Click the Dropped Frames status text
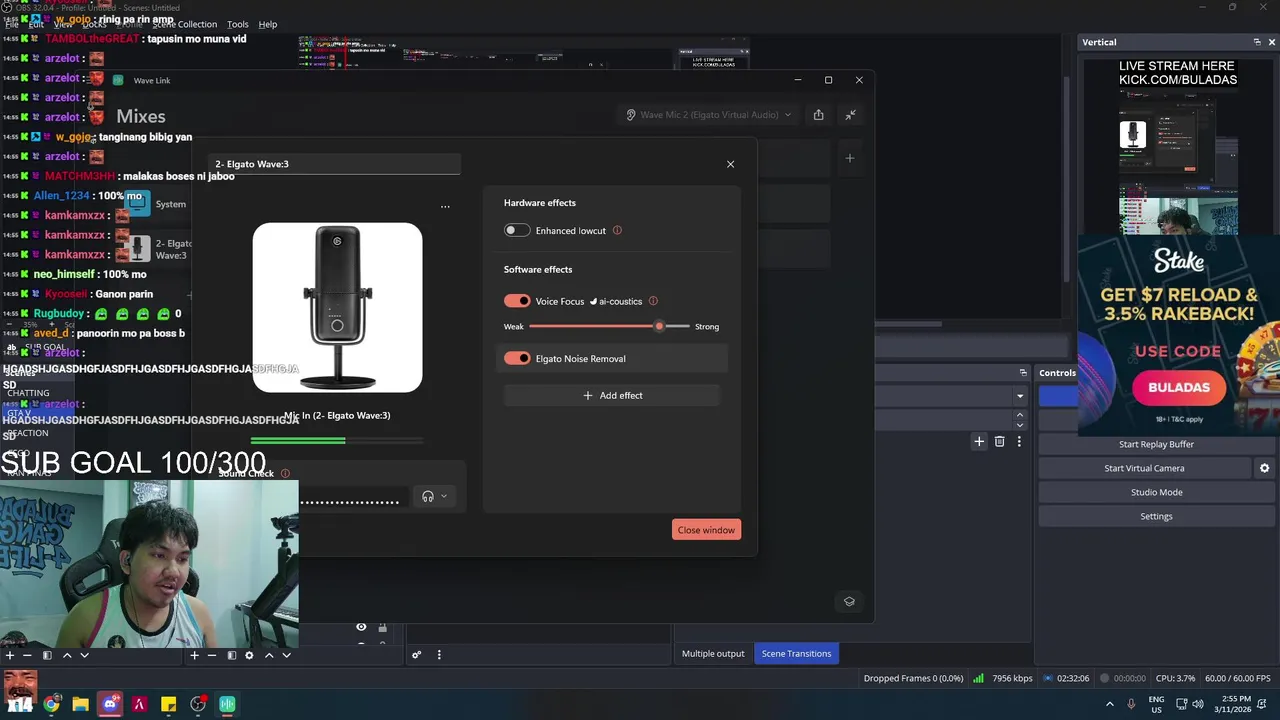 pyautogui.click(x=914, y=679)
